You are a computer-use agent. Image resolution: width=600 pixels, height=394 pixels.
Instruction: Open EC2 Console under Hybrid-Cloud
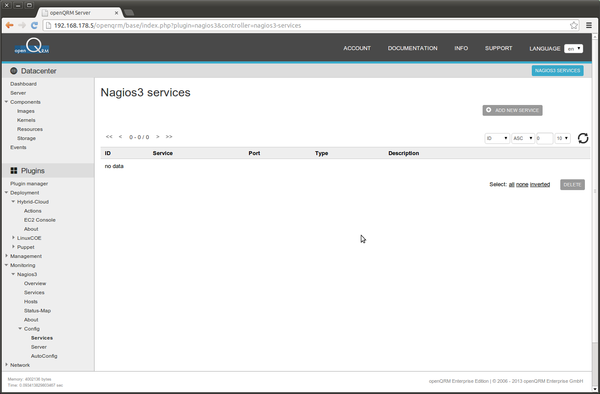[40, 220]
